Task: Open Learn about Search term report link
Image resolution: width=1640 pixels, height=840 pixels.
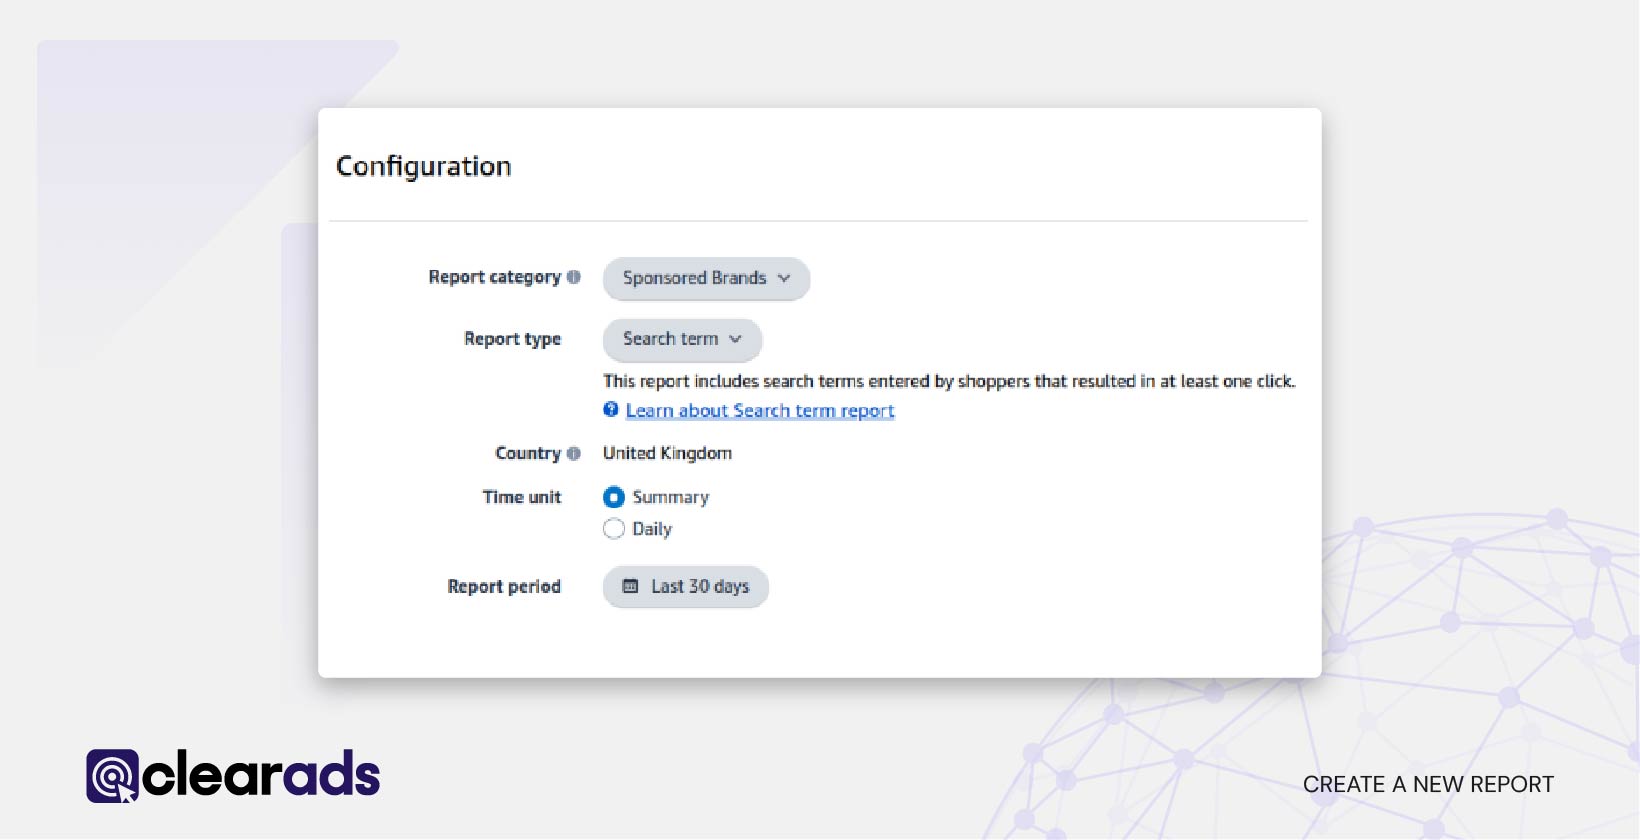Action: [760, 411]
